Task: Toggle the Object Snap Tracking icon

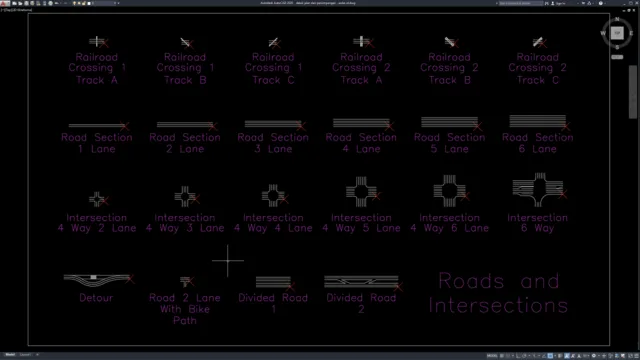Action: point(544,356)
